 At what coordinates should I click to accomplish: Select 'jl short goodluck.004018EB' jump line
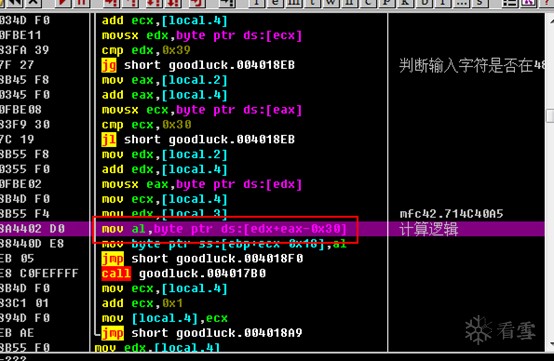[x=198, y=140]
